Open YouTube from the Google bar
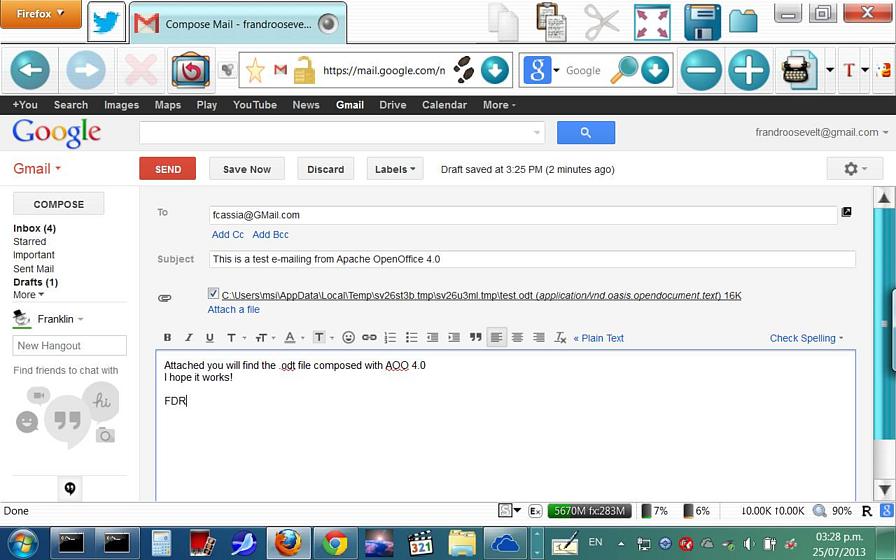The width and height of the screenshot is (896, 560). point(255,105)
